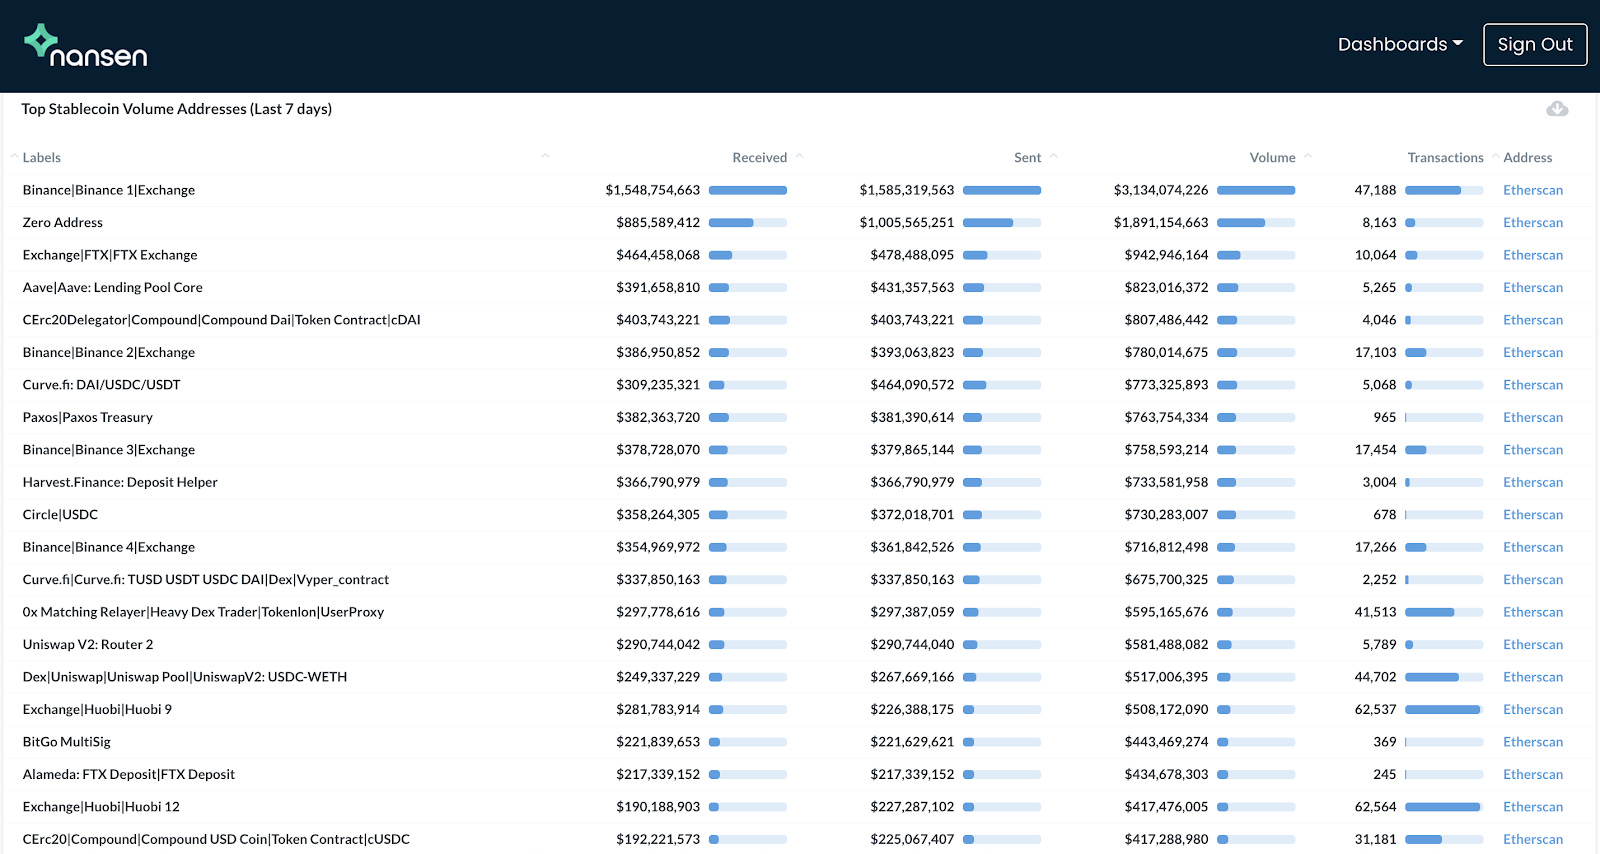Open Etherscan link for Binance 2
1600x854 pixels.
(x=1533, y=352)
